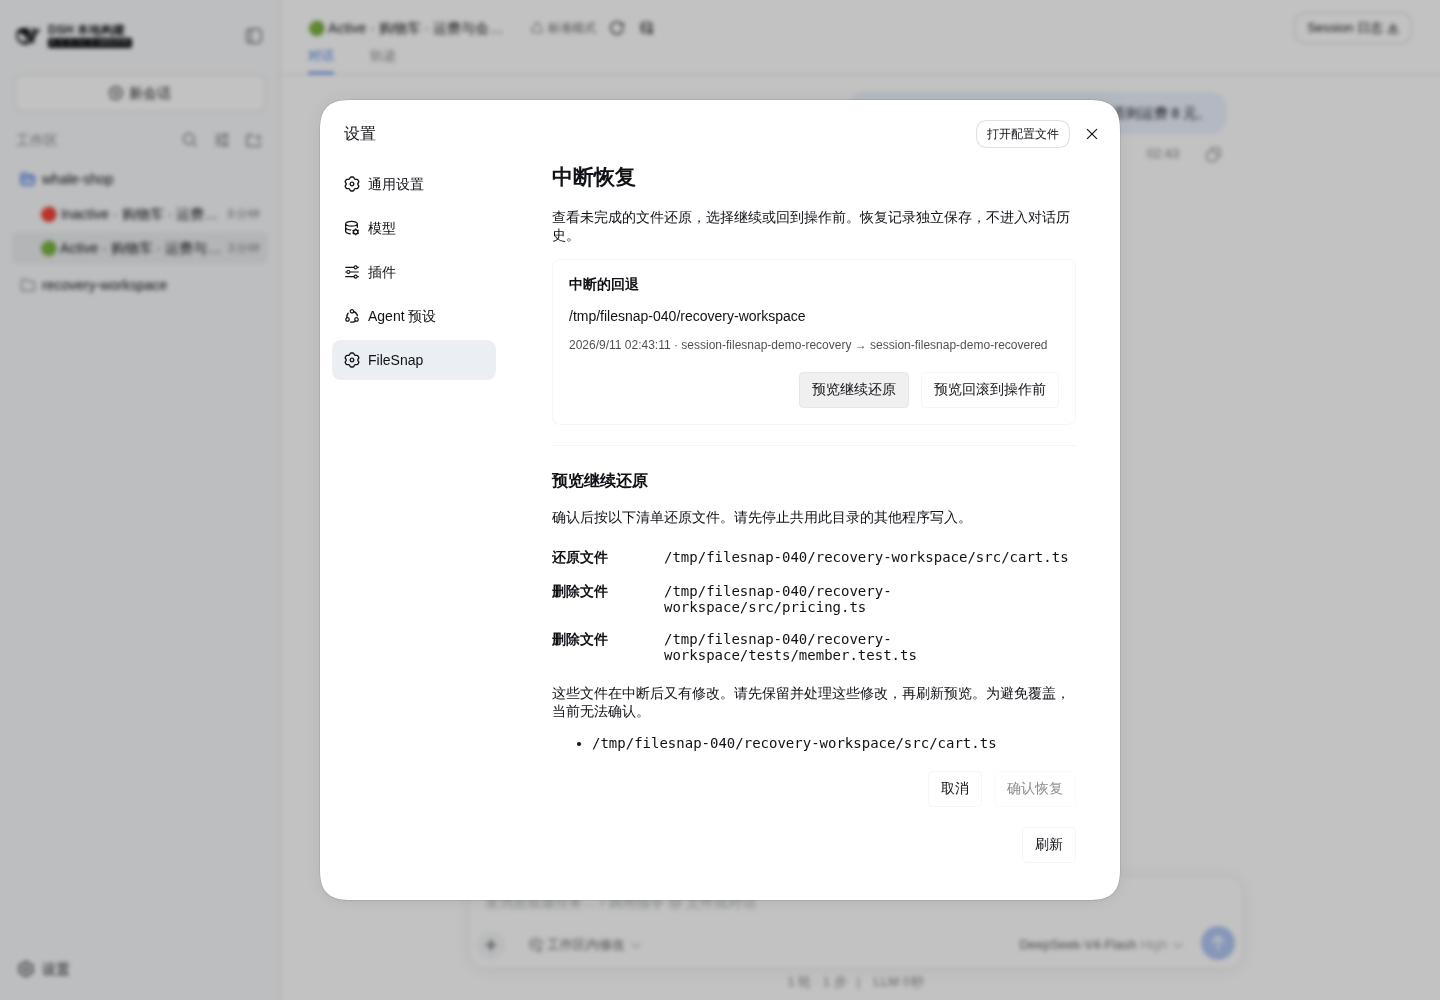
Task: Select the FileSnap settings section
Action: tap(414, 360)
